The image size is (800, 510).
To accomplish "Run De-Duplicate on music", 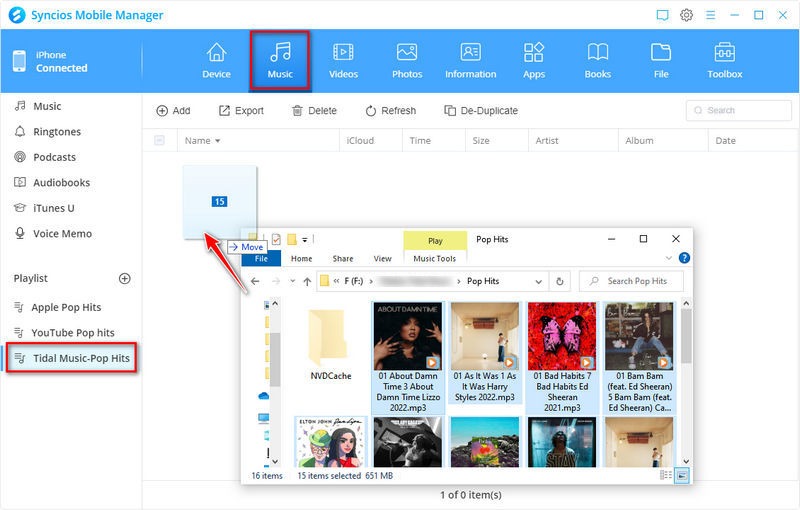I will (x=481, y=111).
